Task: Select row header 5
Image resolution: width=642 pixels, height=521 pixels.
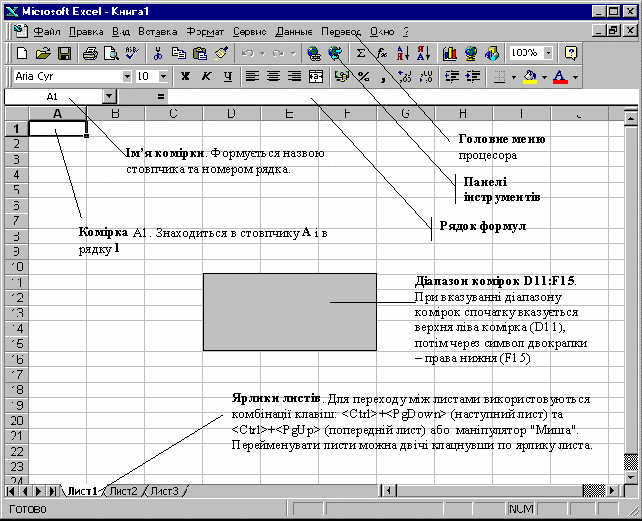Action: 16,190
